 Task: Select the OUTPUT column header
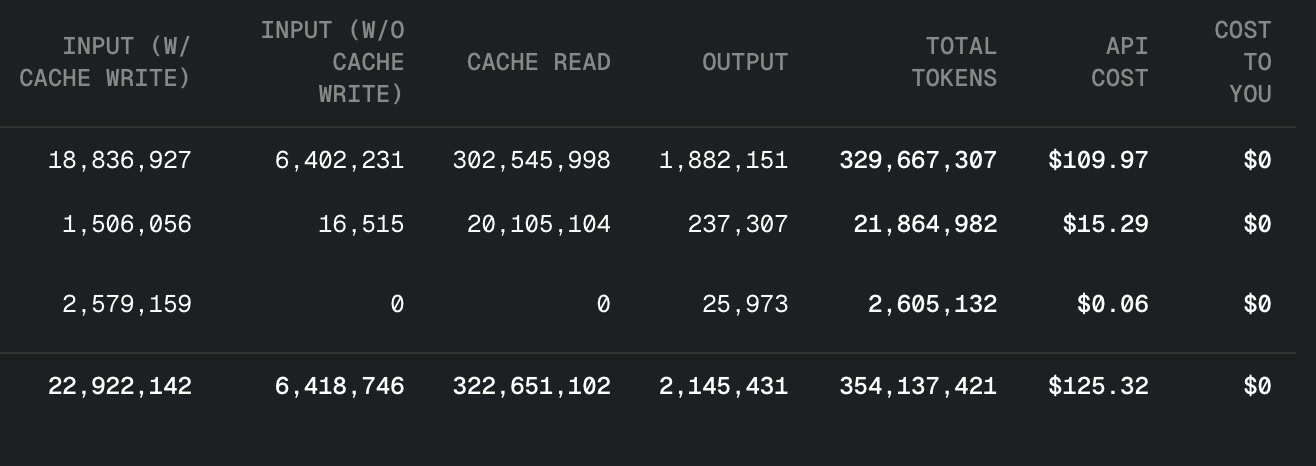point(745,62)
